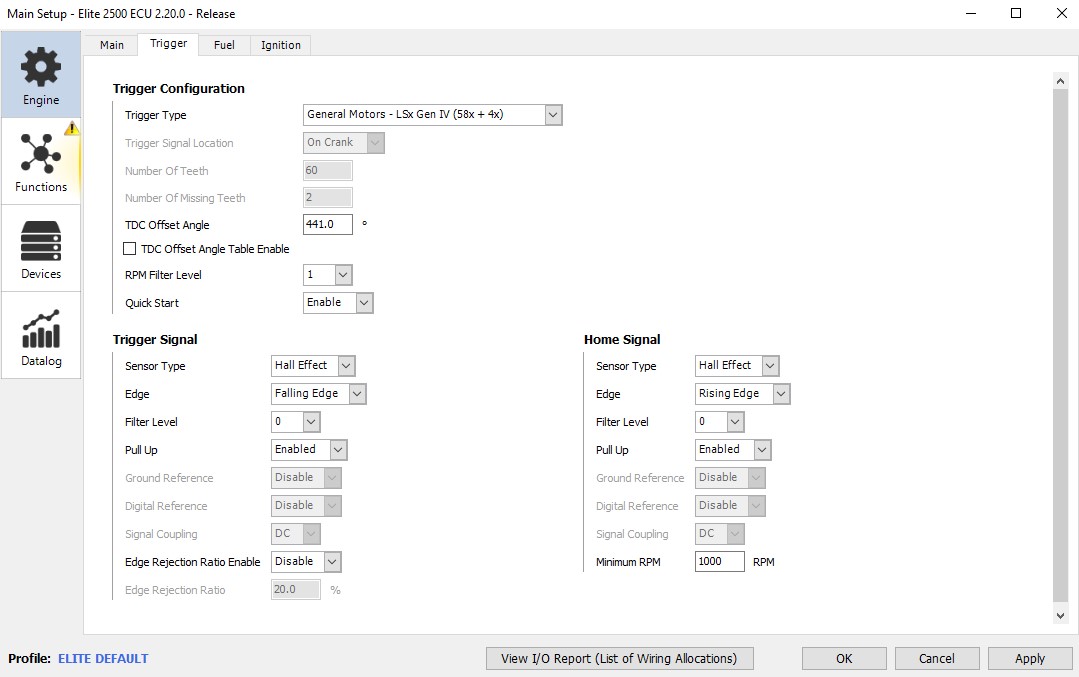1079x677 pixels.
Task: Open the Functions section icon
Action: coord(41,153)
